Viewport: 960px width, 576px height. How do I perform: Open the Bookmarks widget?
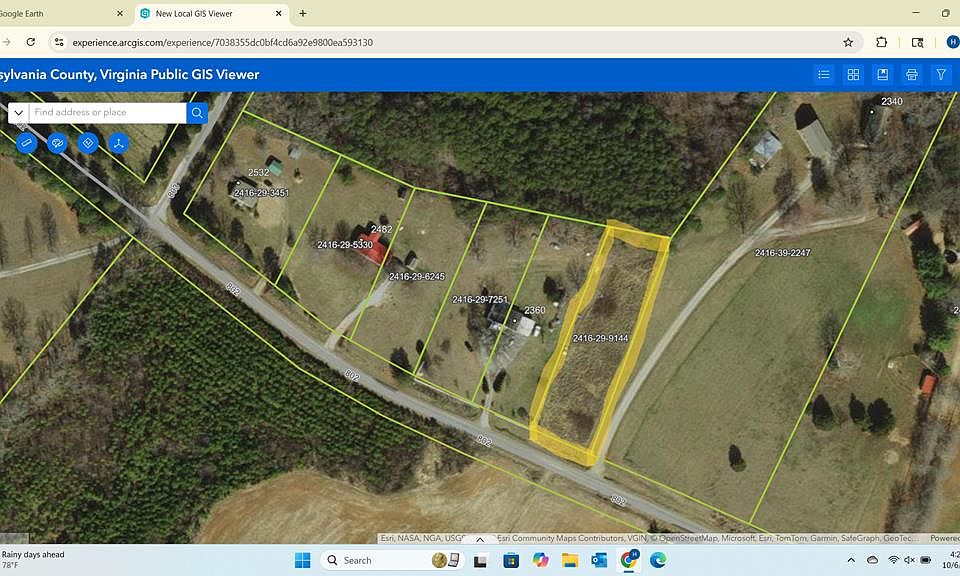coord(883,75)
